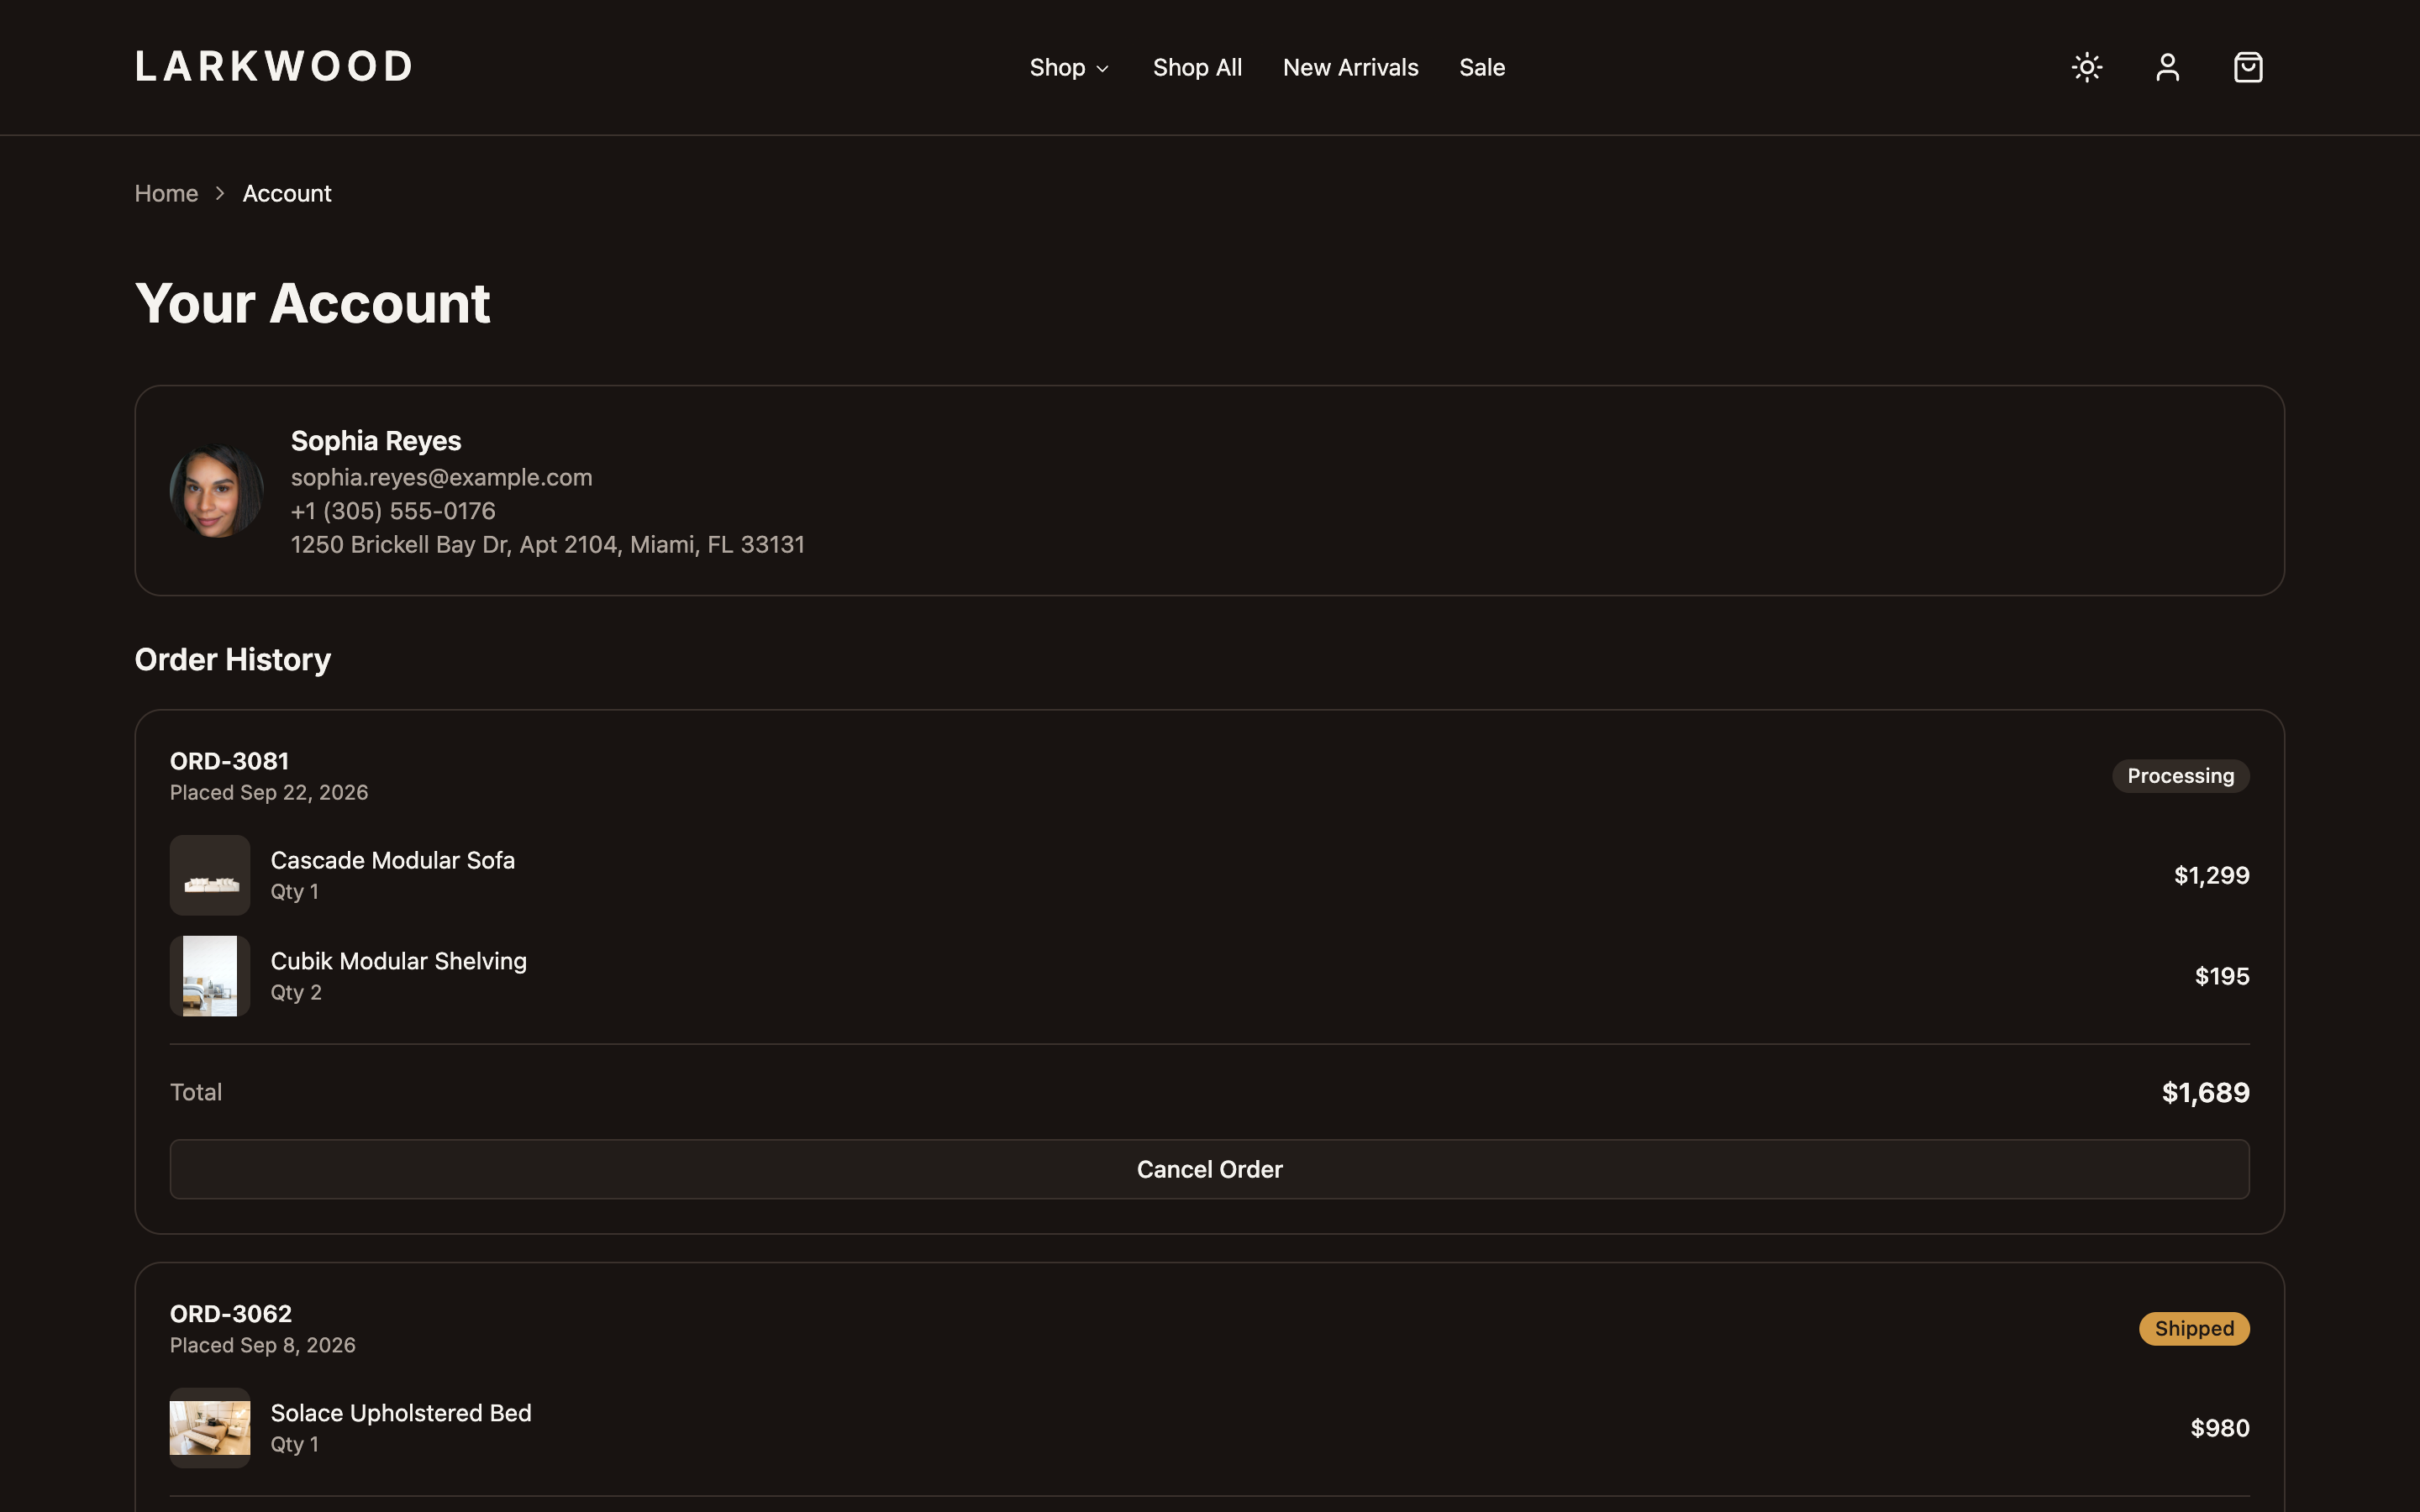Image resolution: width=2420 pixels, height=1512 pixels.
Task: Click the $980 bed price
Action: pyautogui.click(x=2219, y=1427)
